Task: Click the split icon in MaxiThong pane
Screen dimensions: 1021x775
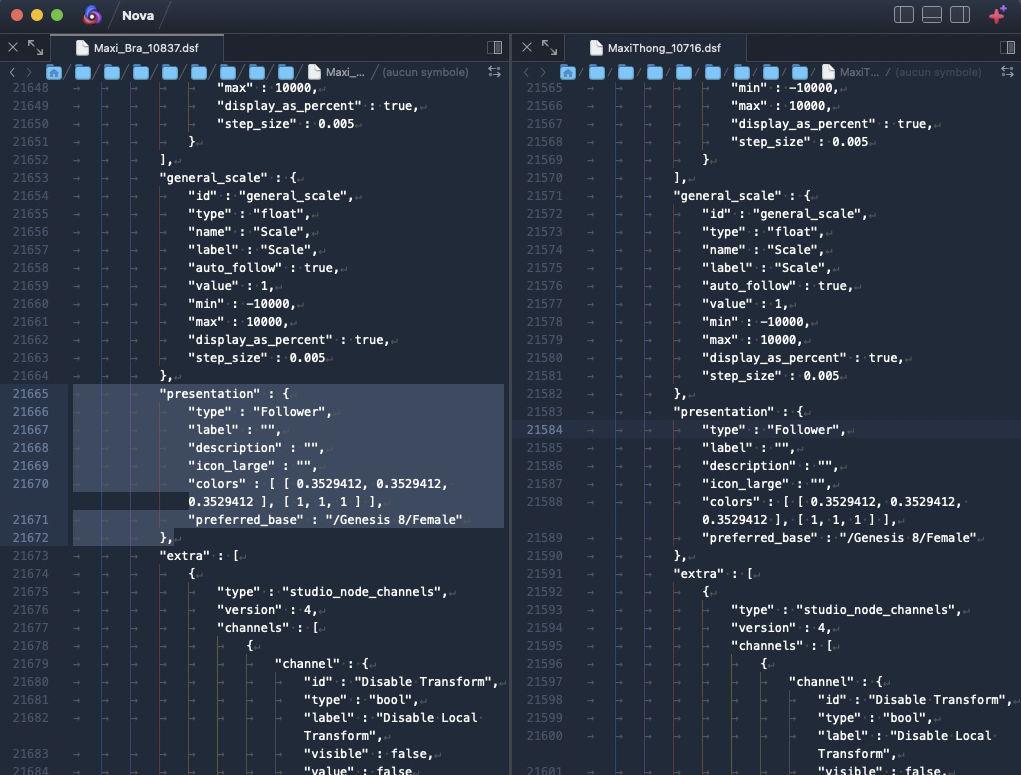Action: 1007,48
